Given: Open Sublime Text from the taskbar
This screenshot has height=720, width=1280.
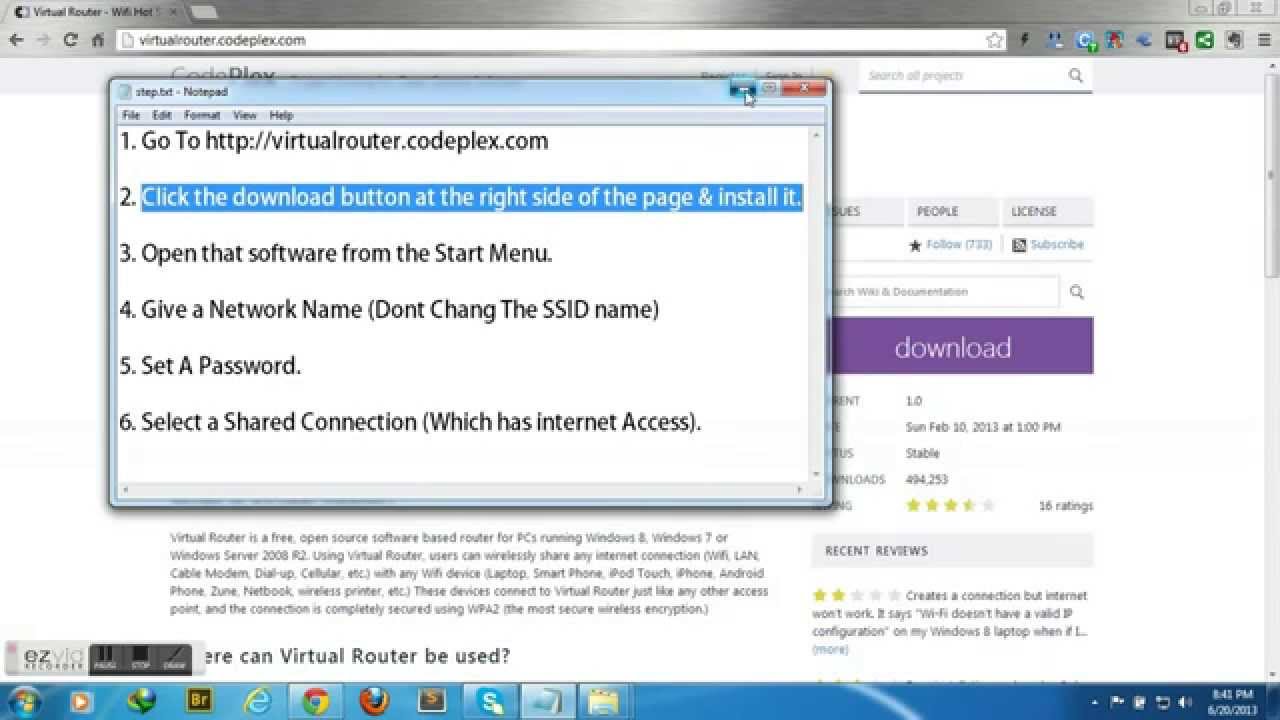Looking at the screenshot, I should 432,701.
